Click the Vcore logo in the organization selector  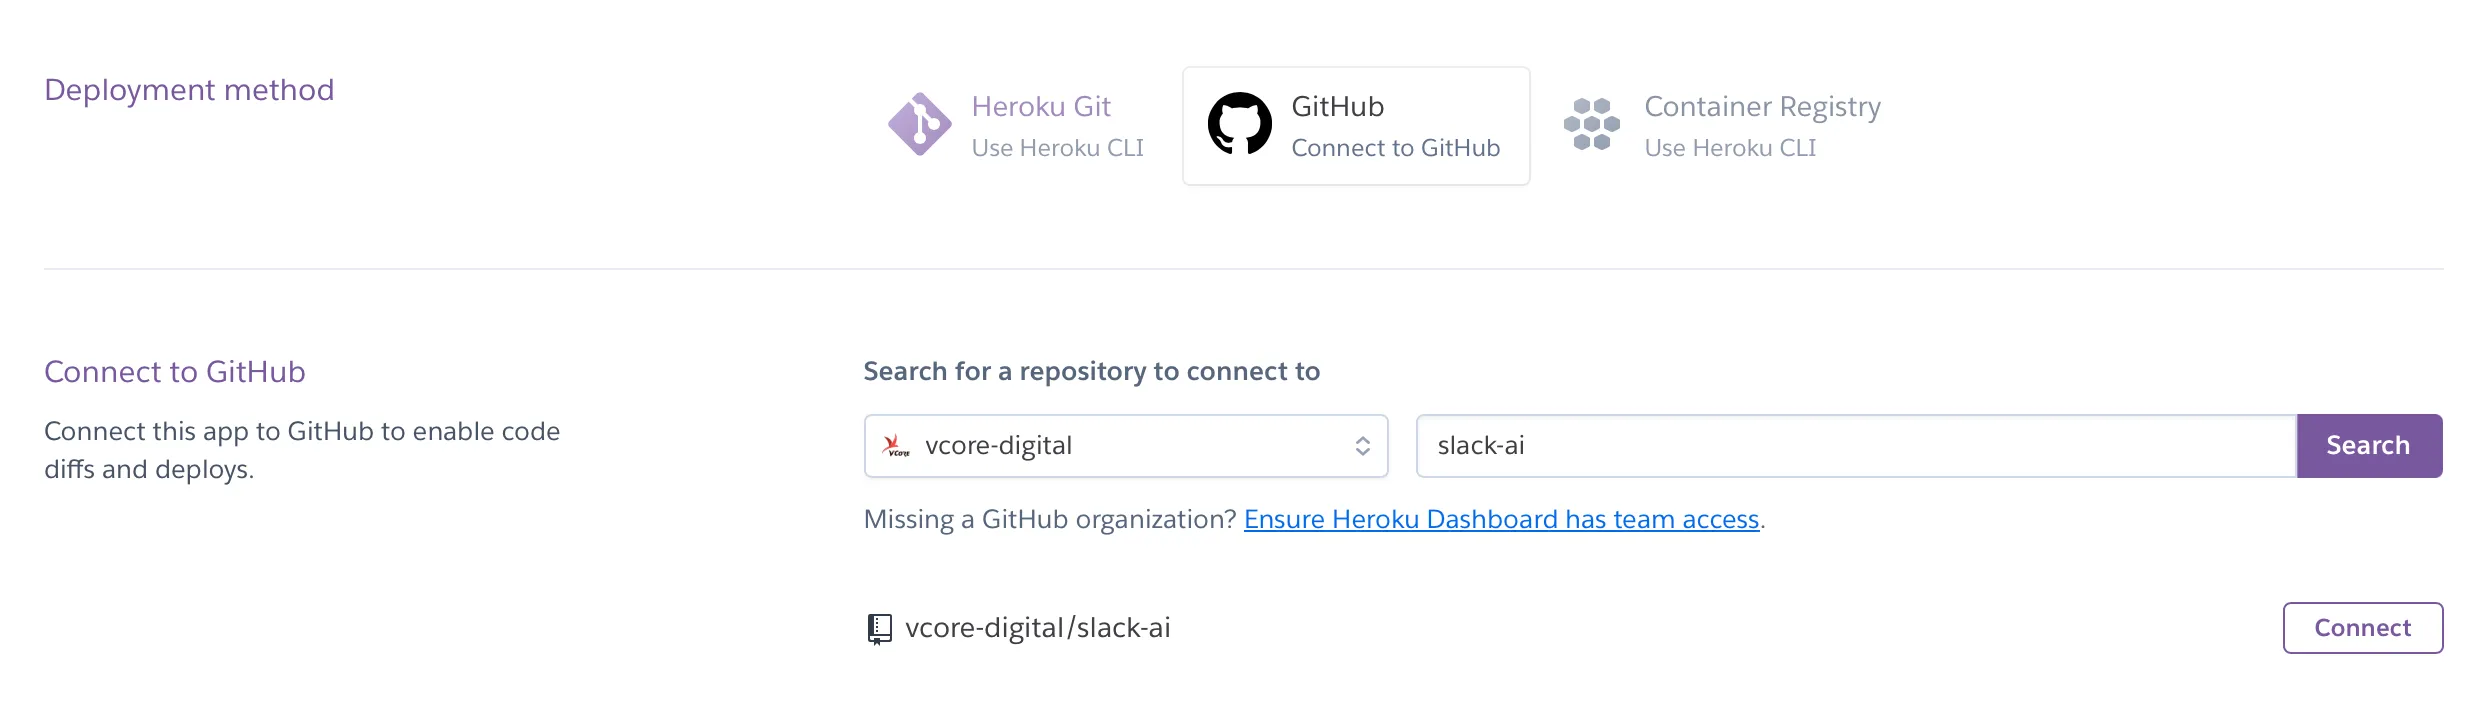[x=895, y=446]
